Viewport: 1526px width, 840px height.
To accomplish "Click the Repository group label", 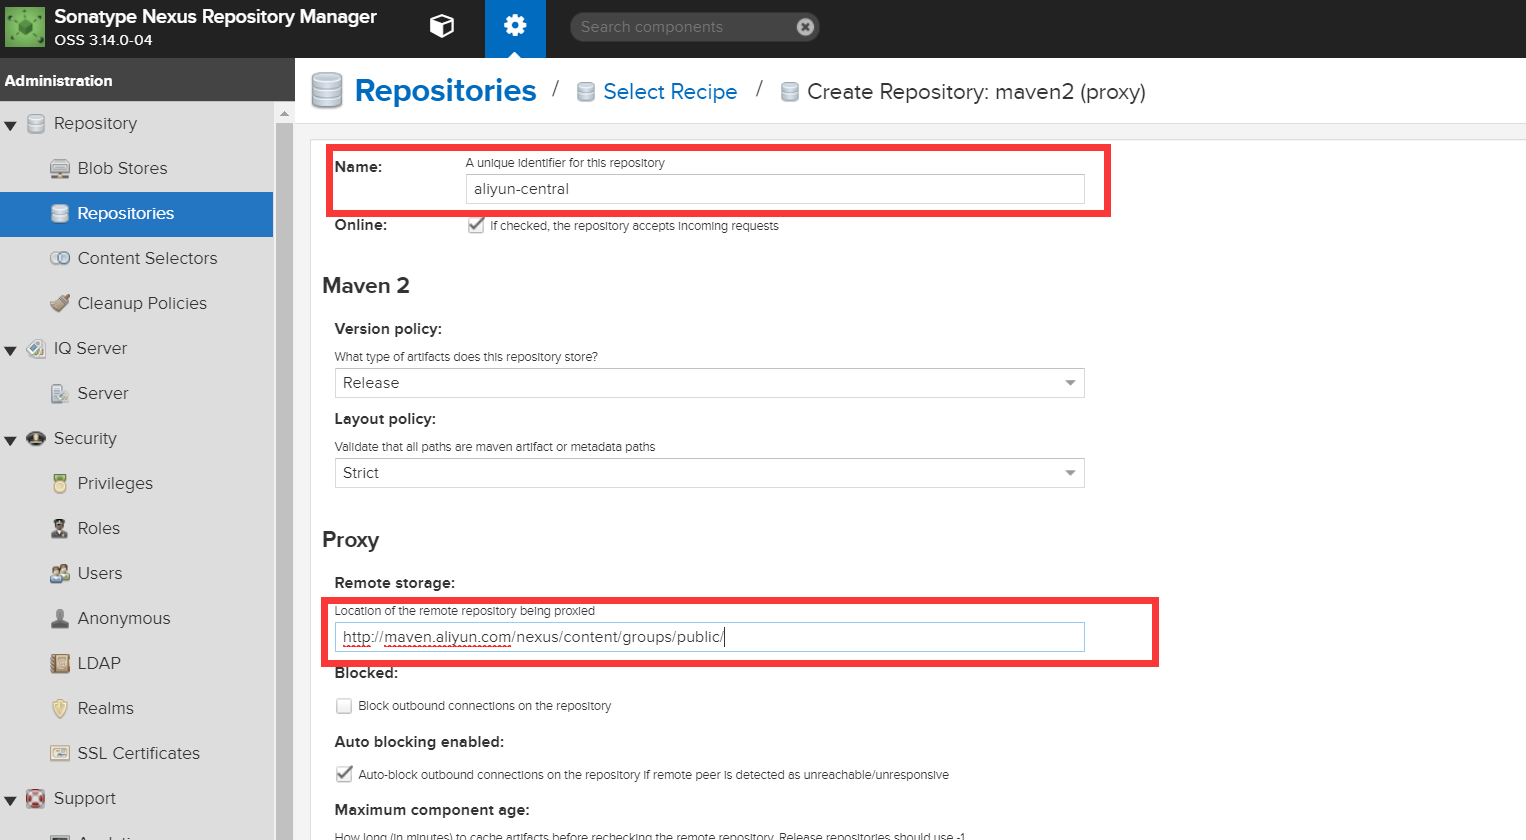I will pos(95,123).
